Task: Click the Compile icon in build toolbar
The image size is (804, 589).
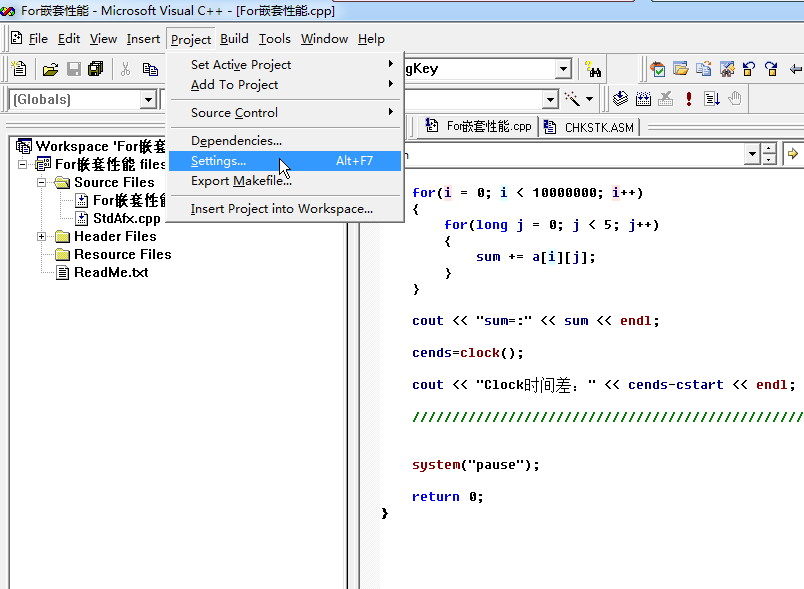Action: pos(620,99)
